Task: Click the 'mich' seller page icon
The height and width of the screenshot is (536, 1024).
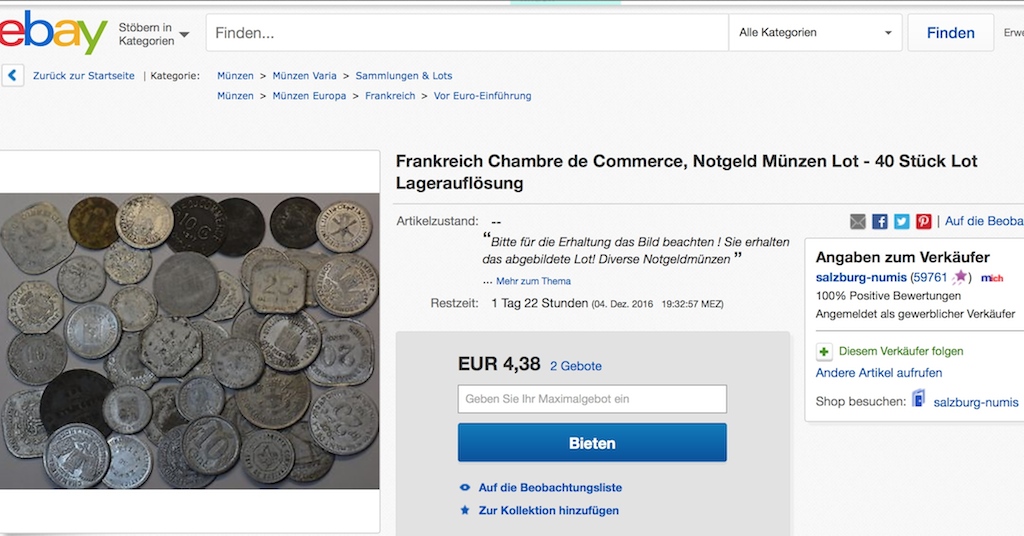Action: click(x=991, y=278)
